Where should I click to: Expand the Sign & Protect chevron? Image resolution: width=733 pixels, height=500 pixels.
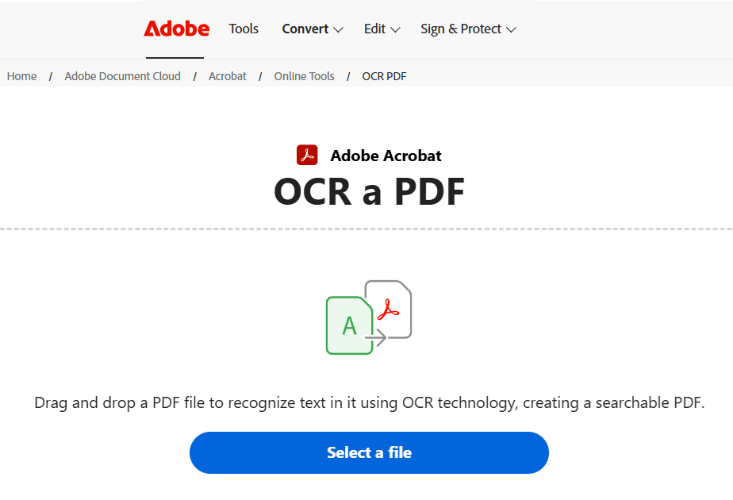[511, 30]
